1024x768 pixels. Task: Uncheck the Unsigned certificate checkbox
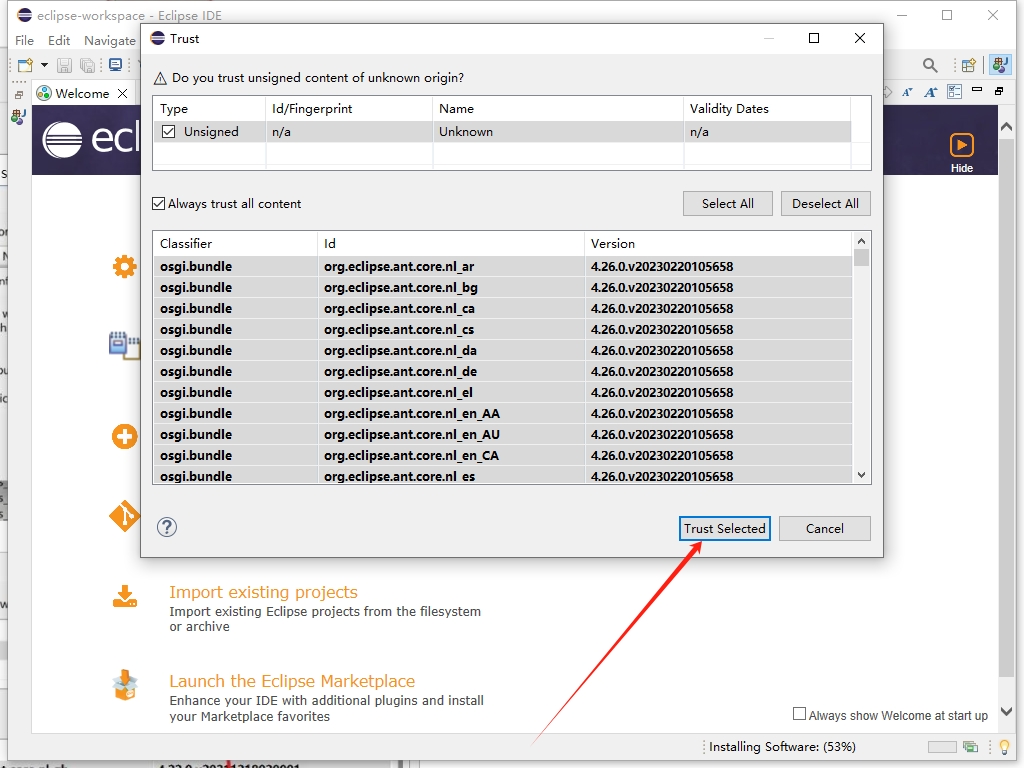[x=168, y=131]
